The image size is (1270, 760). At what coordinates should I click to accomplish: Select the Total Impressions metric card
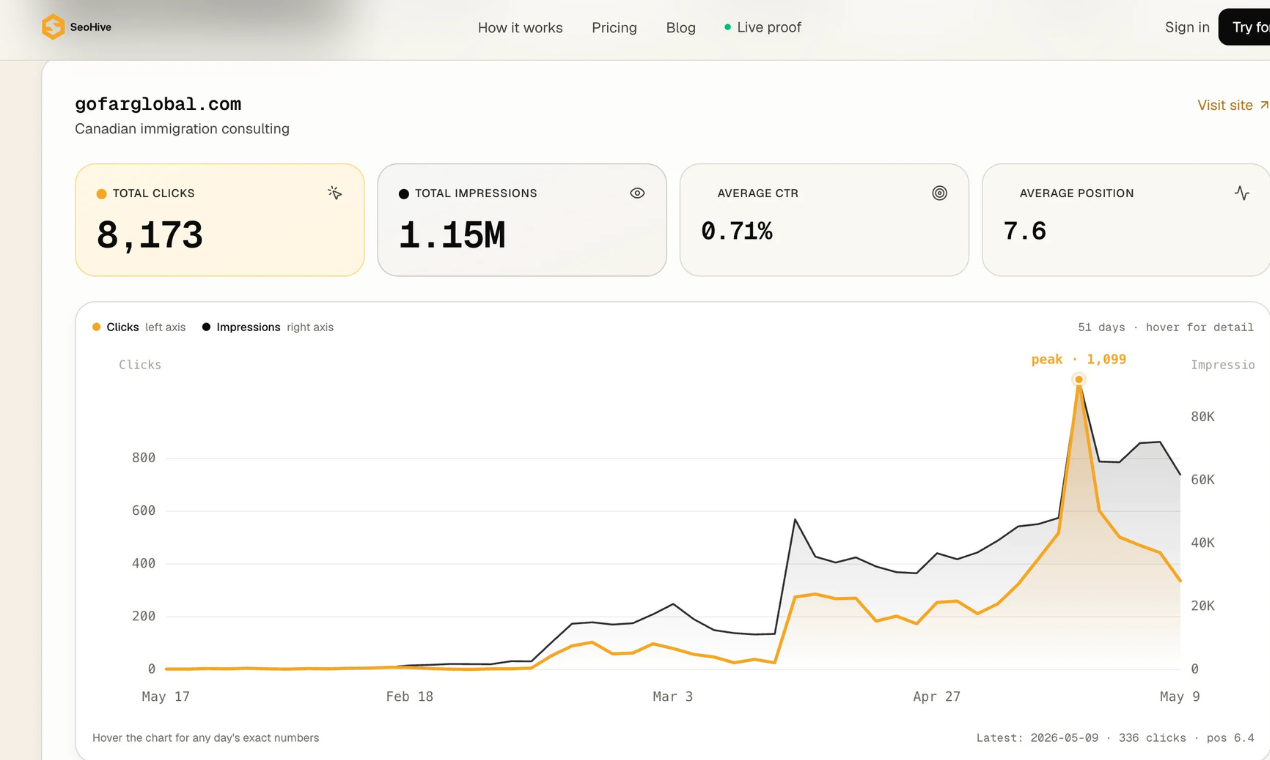(x=522, y=220)
